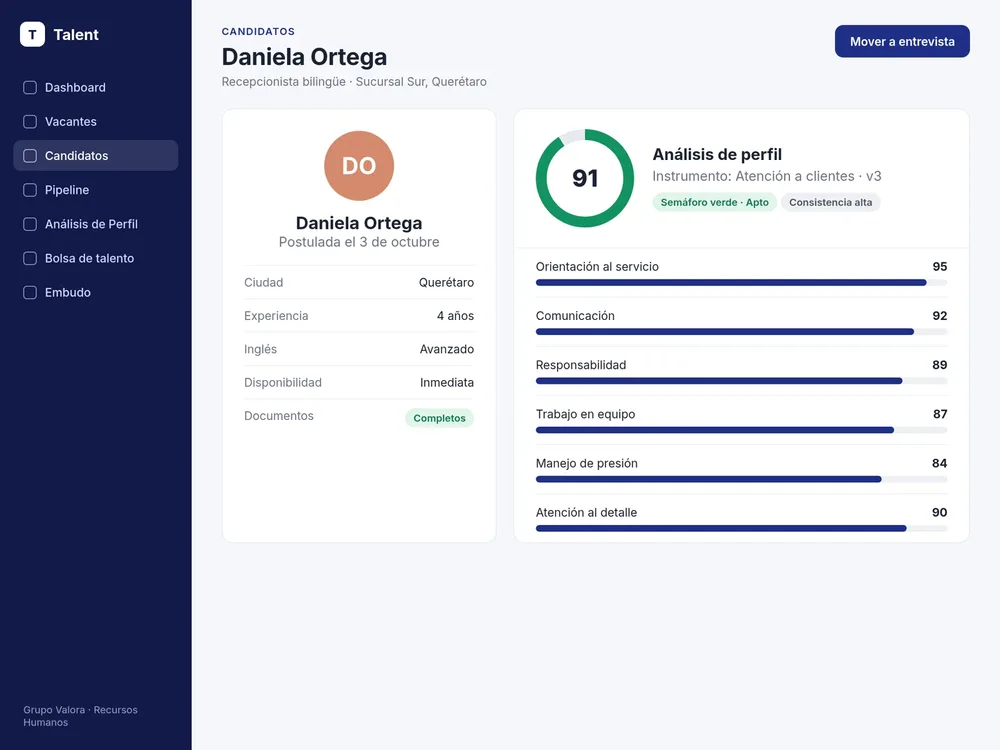The width and height of the screenshot is (1000, 750).
Task: Click the Talent logo icon
Action: (33, 34)
